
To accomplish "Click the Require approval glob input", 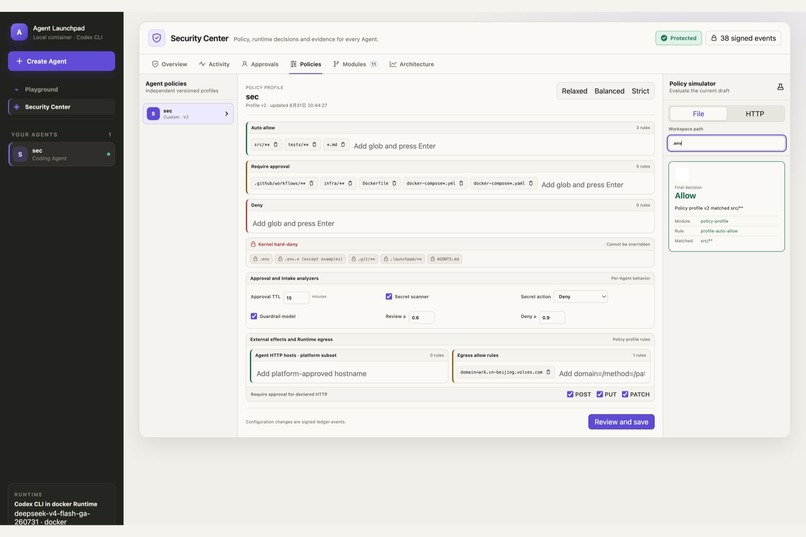I will point(595,184).
